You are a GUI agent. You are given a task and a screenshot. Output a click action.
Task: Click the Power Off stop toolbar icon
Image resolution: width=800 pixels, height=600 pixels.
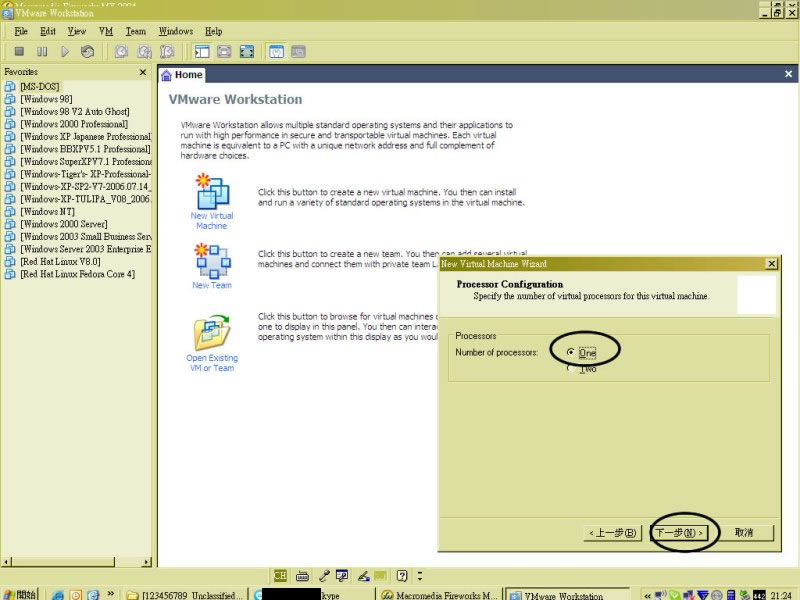pyautogui.click(x=19, y=51)
